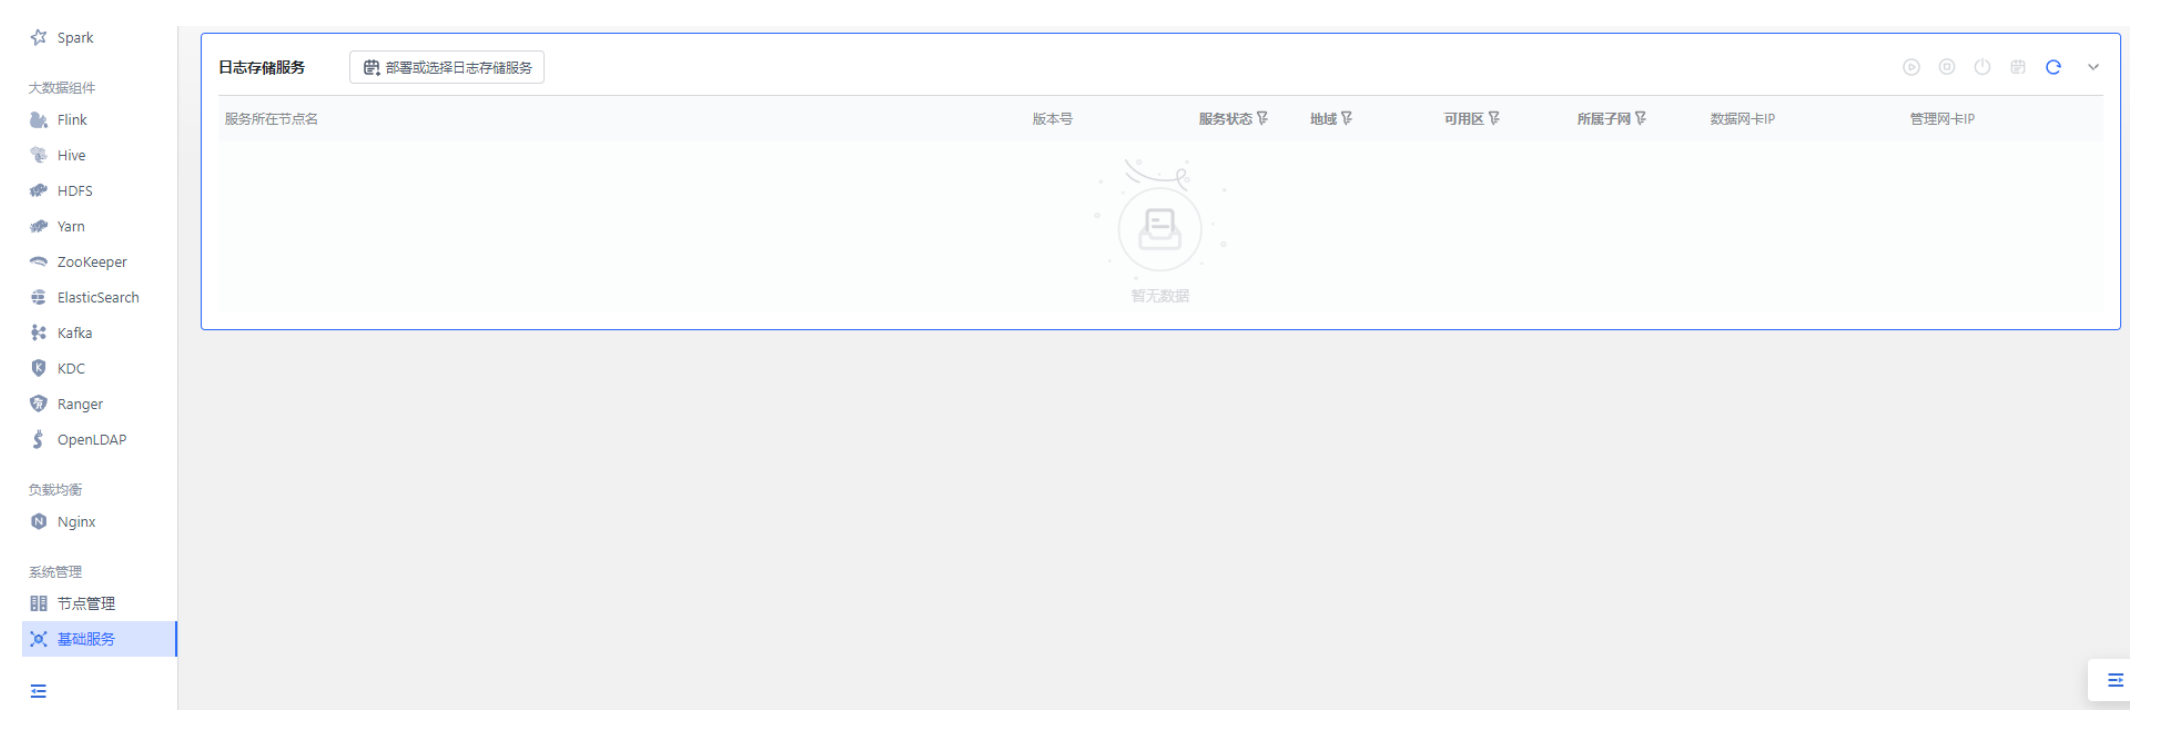Image resolution: width=2157 pixels, height=745 pixels.
Task: Click the start service play icon
Action: tap(1911, 67)
